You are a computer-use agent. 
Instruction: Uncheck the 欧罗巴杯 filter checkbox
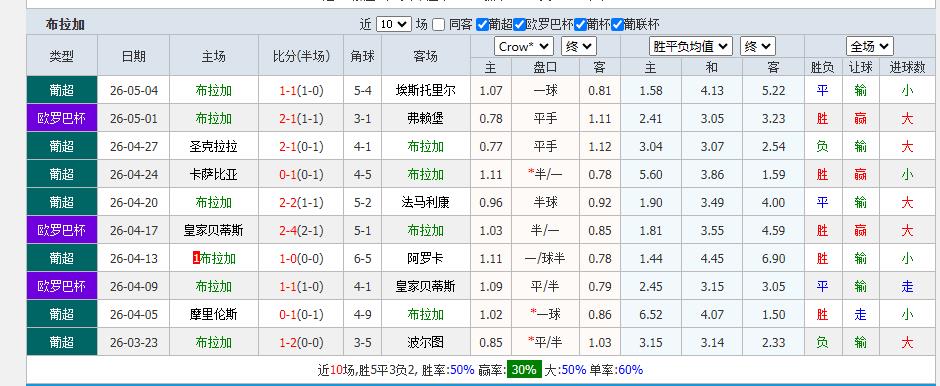pyautogui.click(x=520, y=25)
